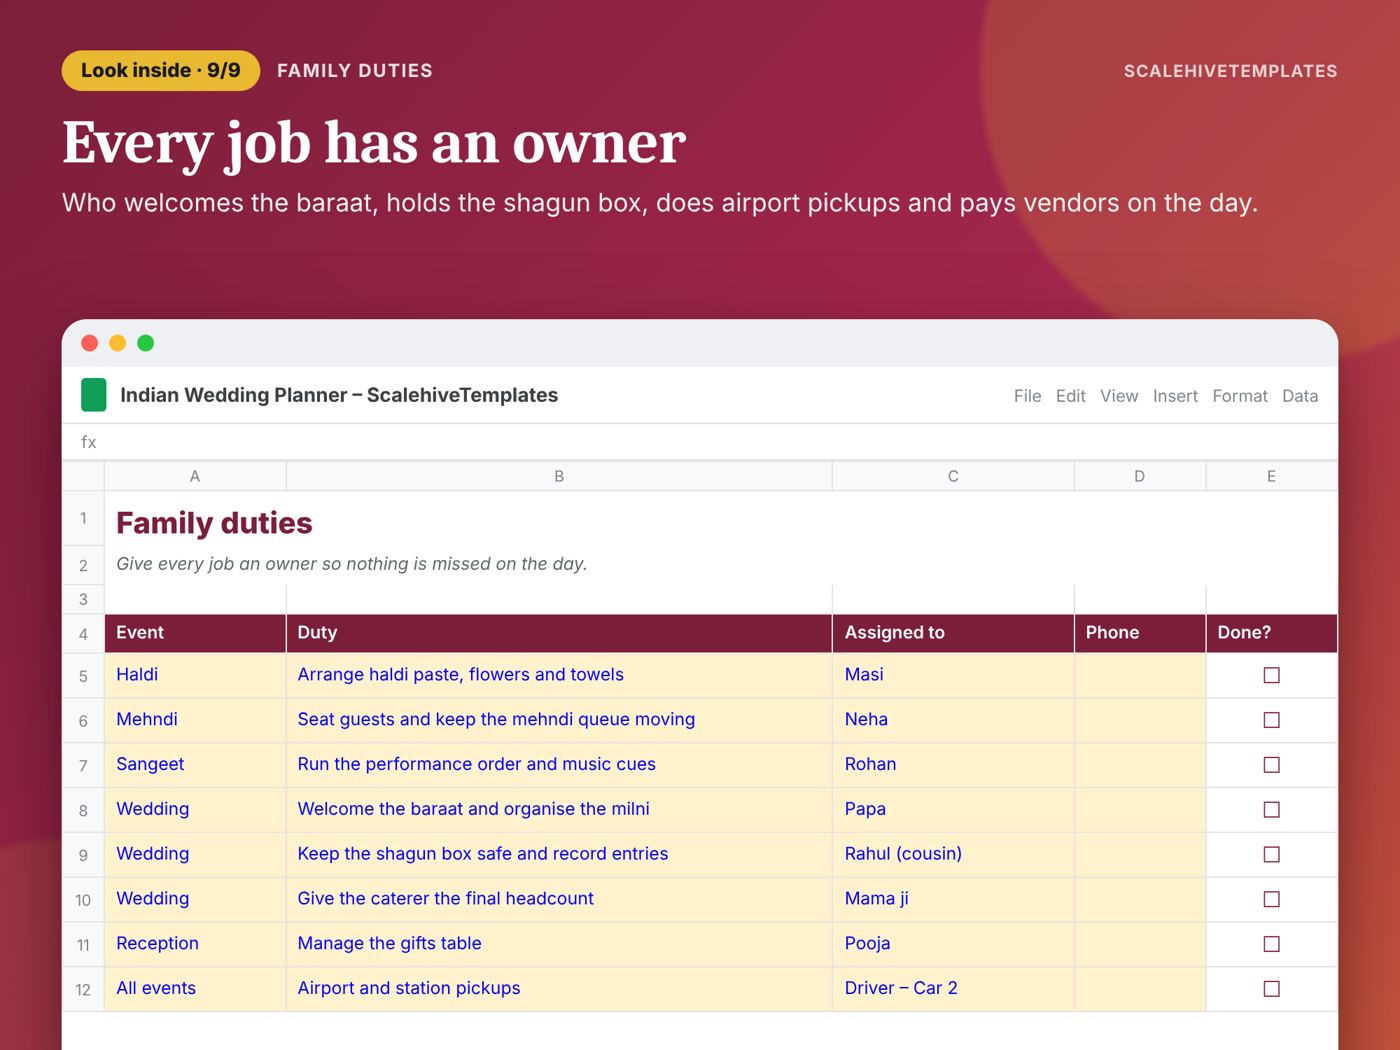
Task: Tick Done for Manage the gifts table
Action: click(x=1272, y=944)
